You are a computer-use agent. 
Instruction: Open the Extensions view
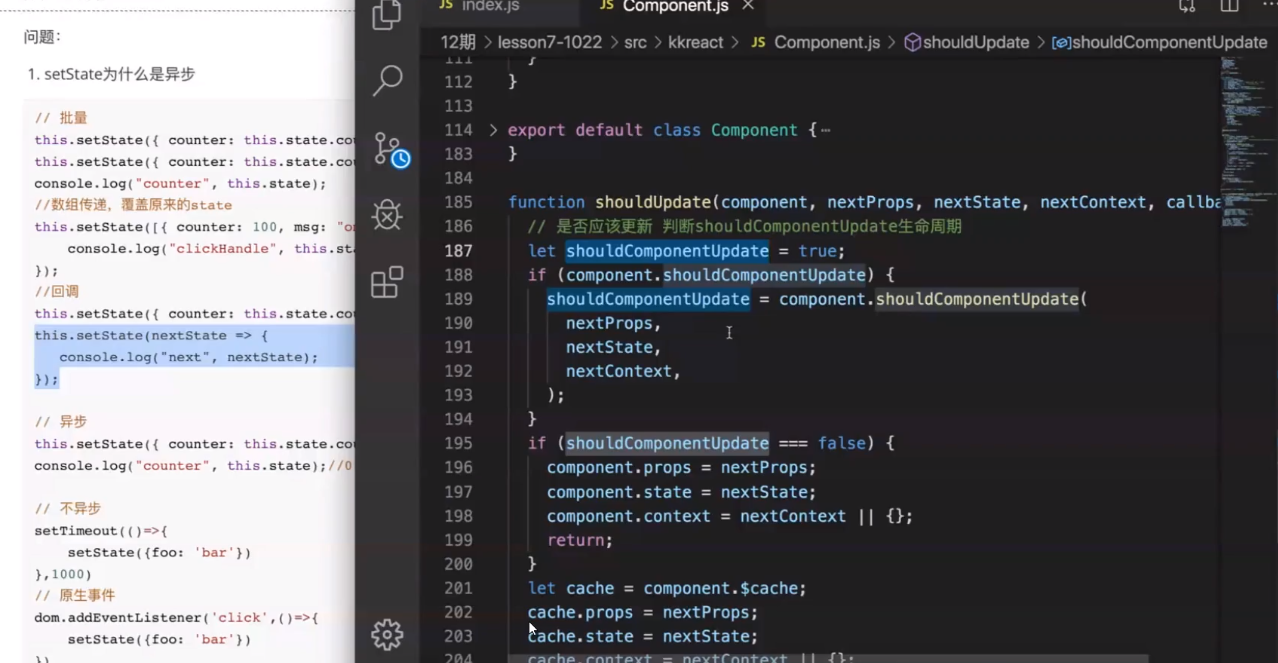tap(386, 282)
